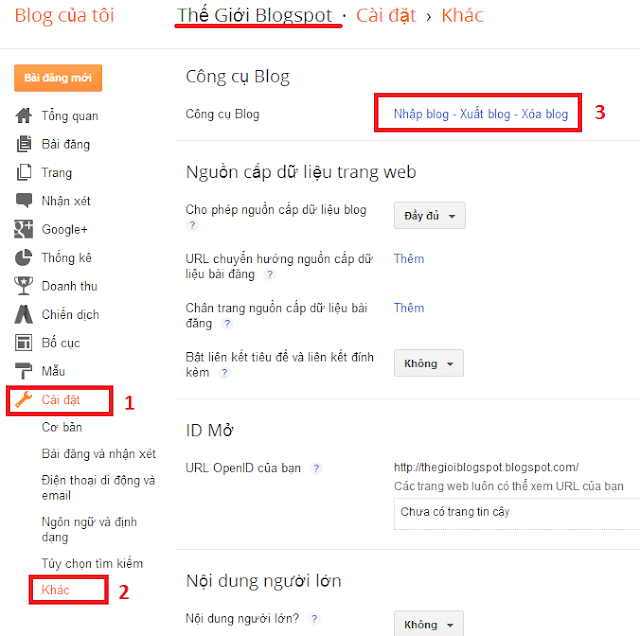Open the Tổng quan menu item
The width and height of the screenshot is (640, 636).
70,116
